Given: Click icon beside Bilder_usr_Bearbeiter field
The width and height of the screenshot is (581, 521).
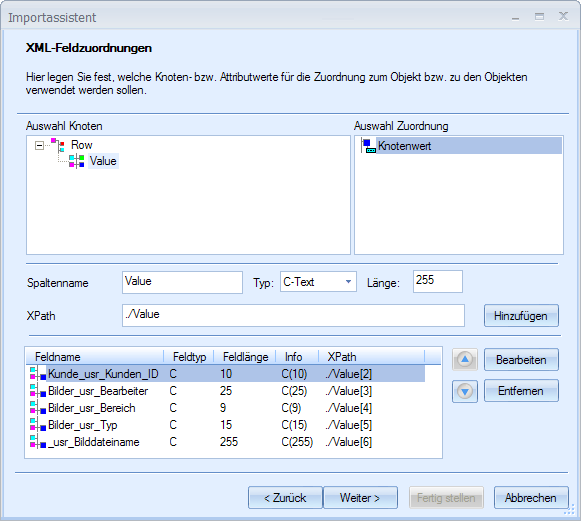Looking at the screenshot, I should click(38, 391).
